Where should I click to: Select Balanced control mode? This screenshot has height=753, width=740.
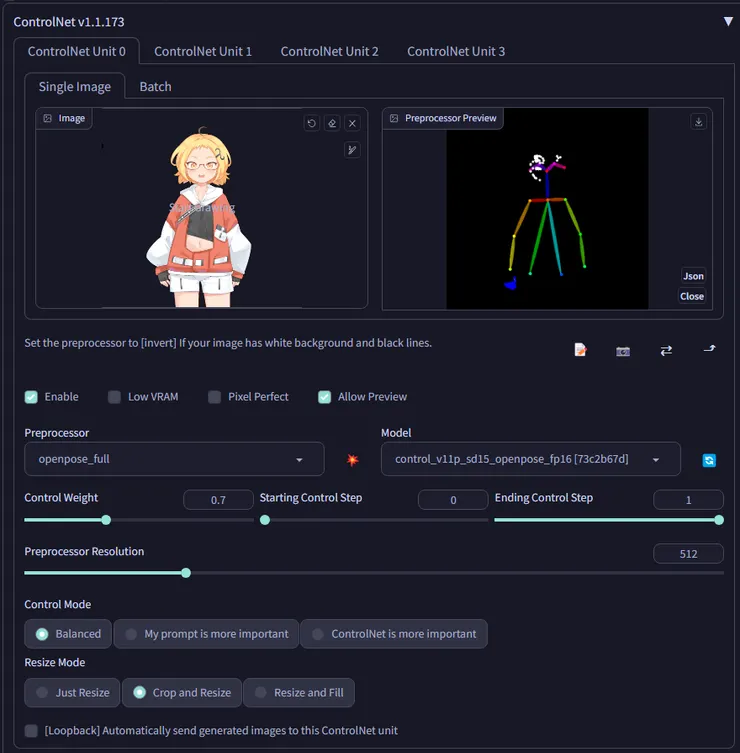68,634
